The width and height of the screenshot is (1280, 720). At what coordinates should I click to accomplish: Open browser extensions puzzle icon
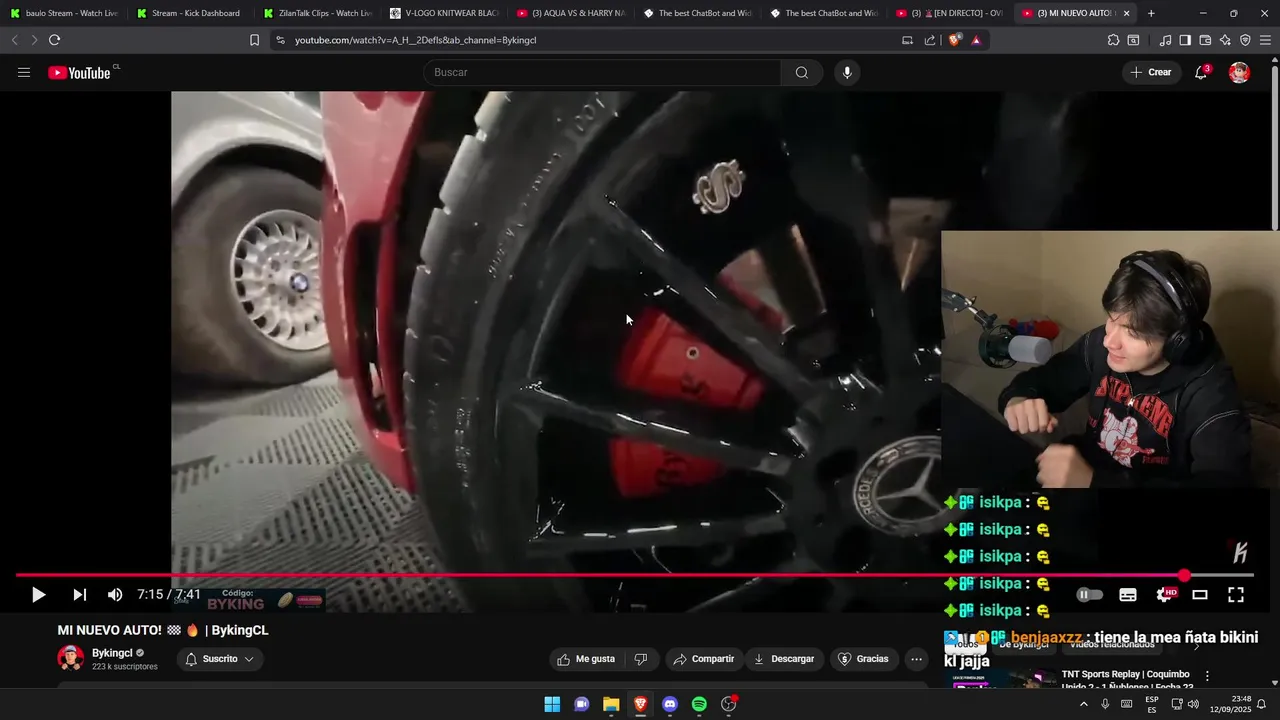(x=1113, y=40)
